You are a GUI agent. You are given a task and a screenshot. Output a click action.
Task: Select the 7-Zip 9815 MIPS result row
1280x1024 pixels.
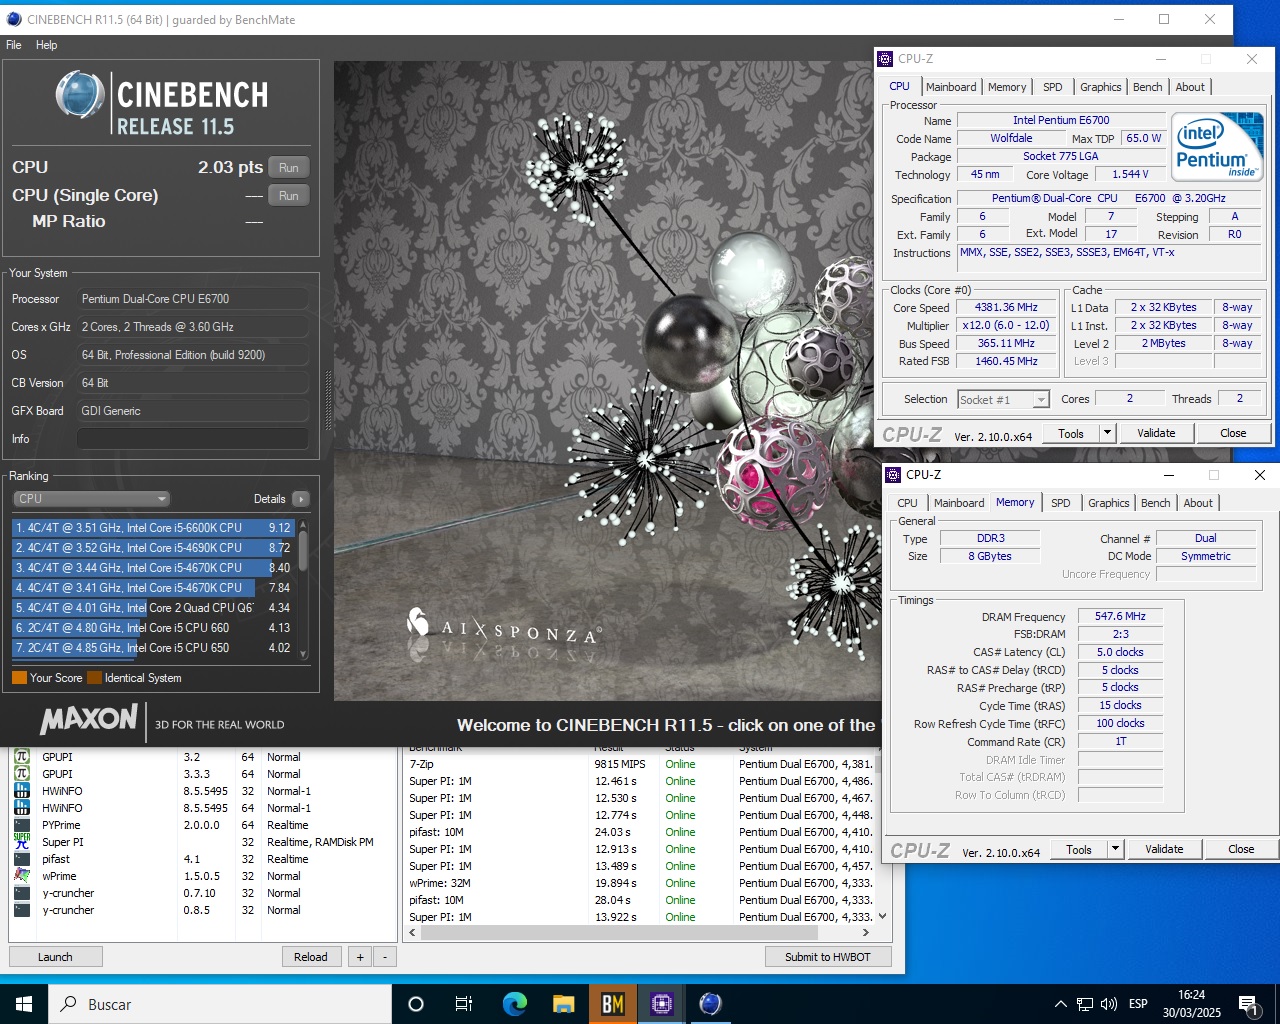(640, 764)
